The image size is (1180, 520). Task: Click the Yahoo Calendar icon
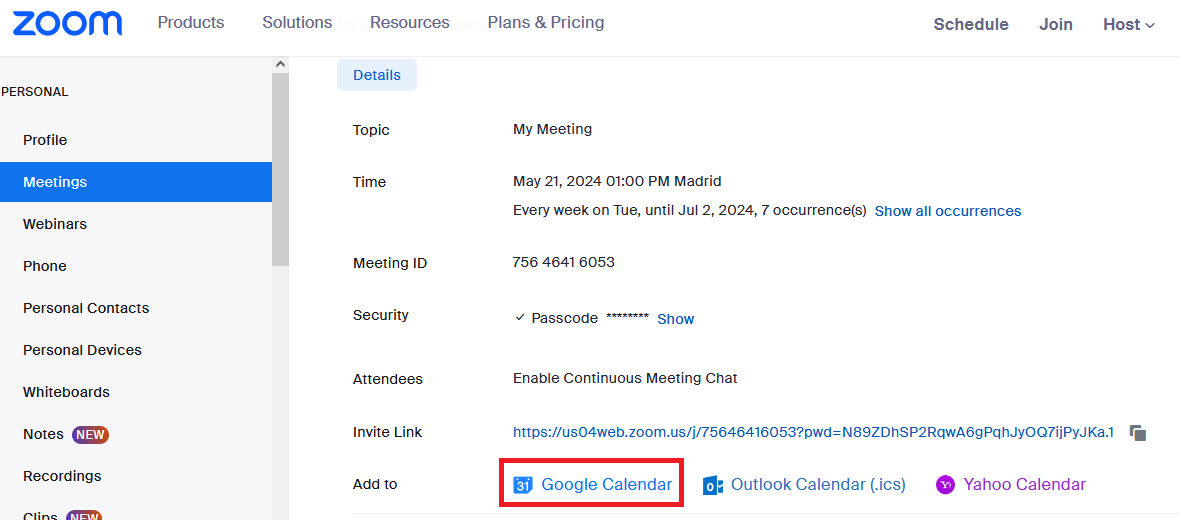click(945, 485)
